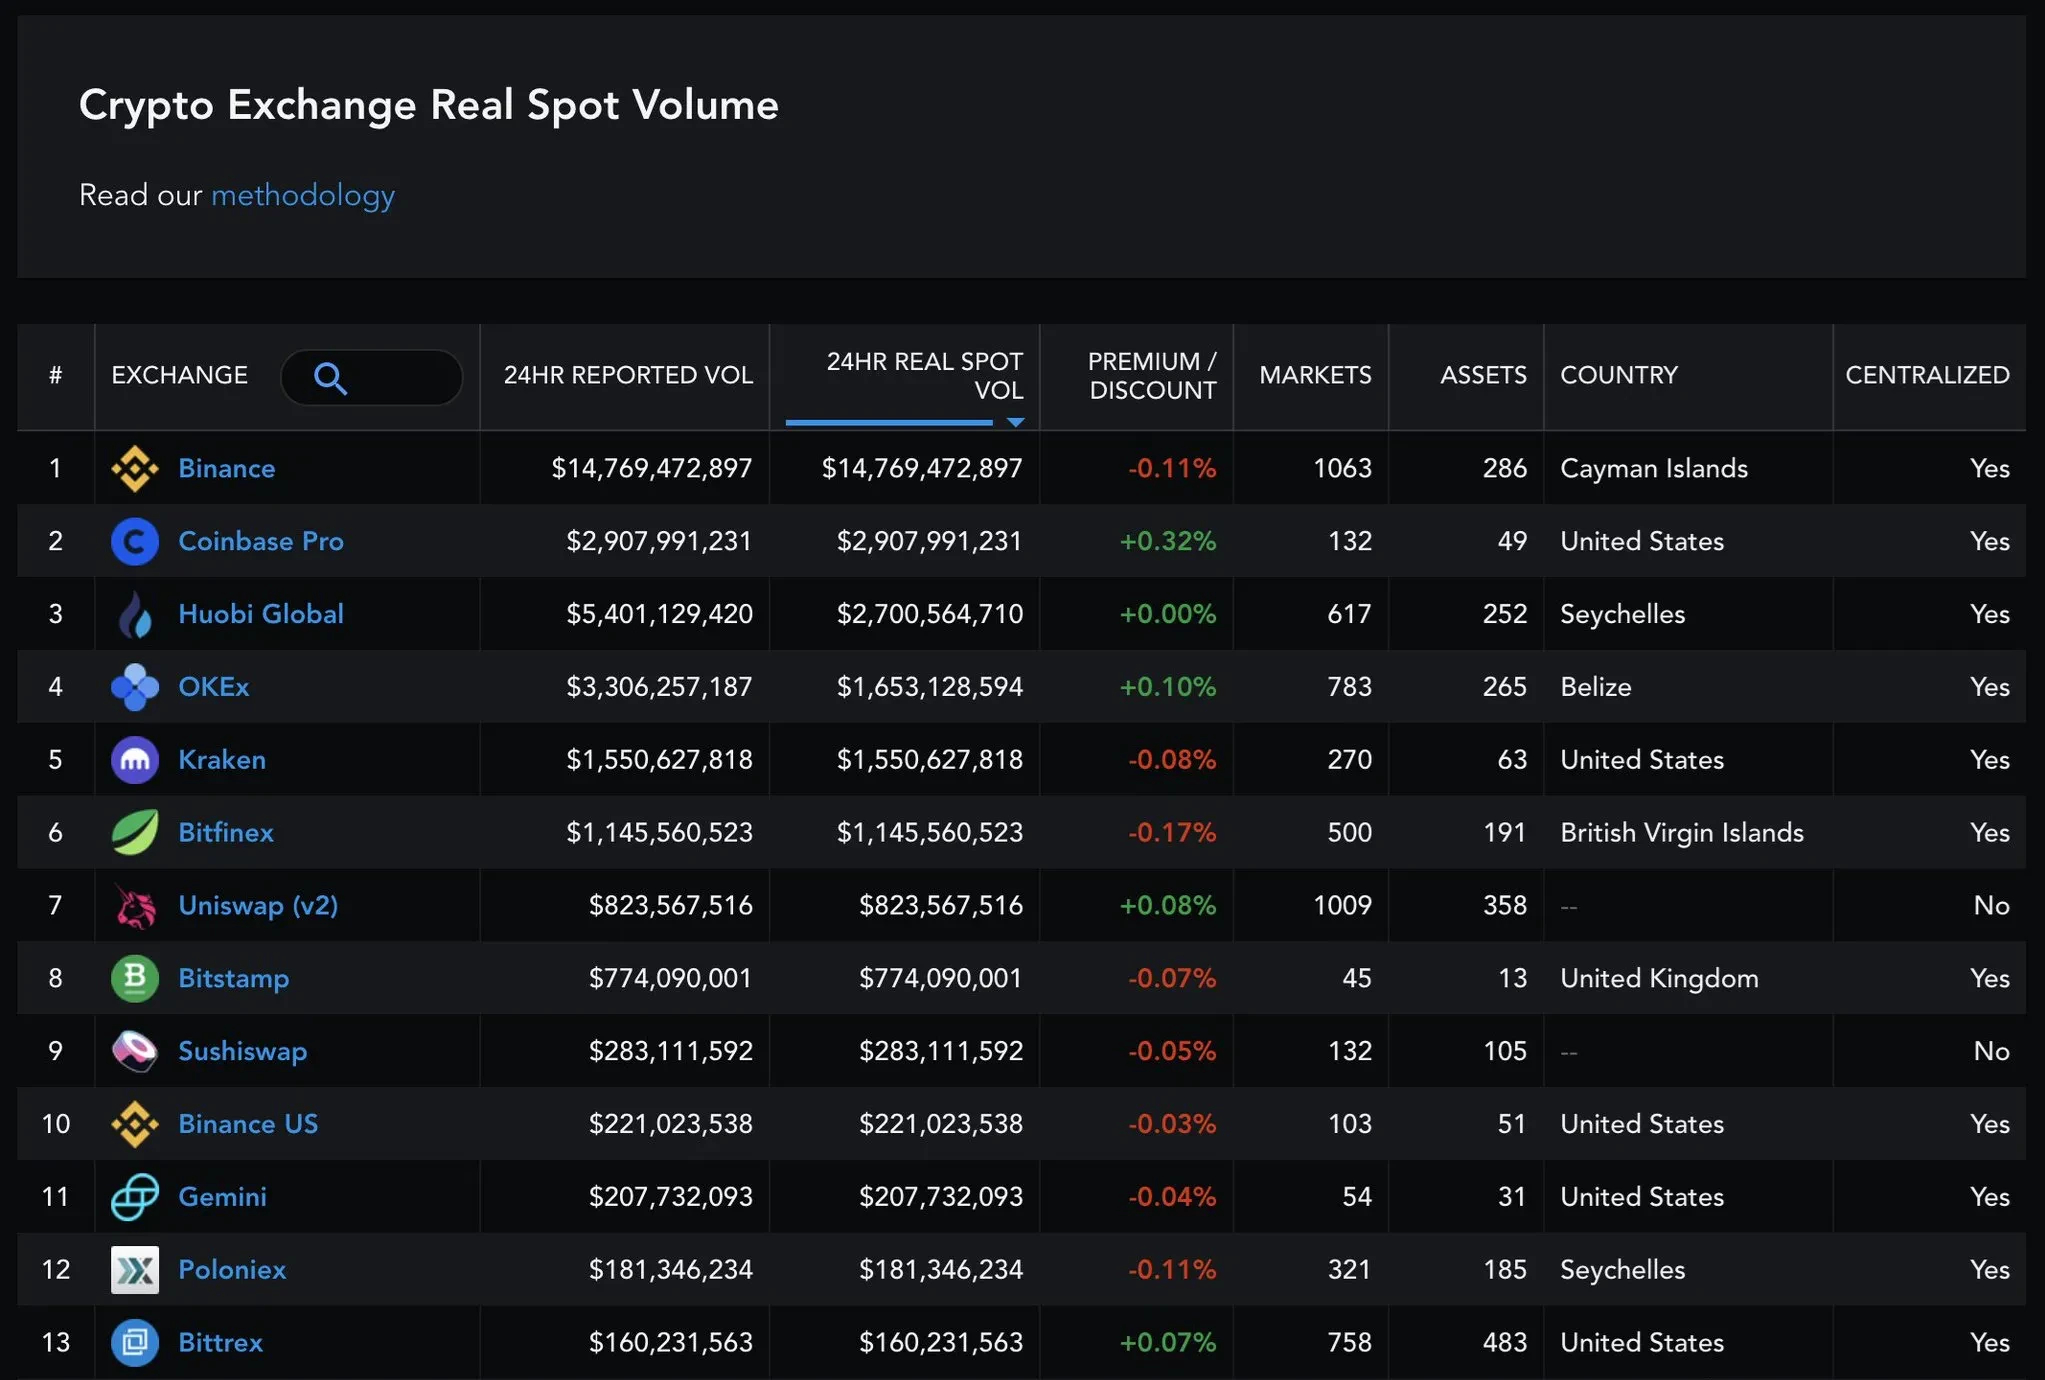
Task: Click the Crypto Exchange Real Spot Volume heading
Action: 429,105
